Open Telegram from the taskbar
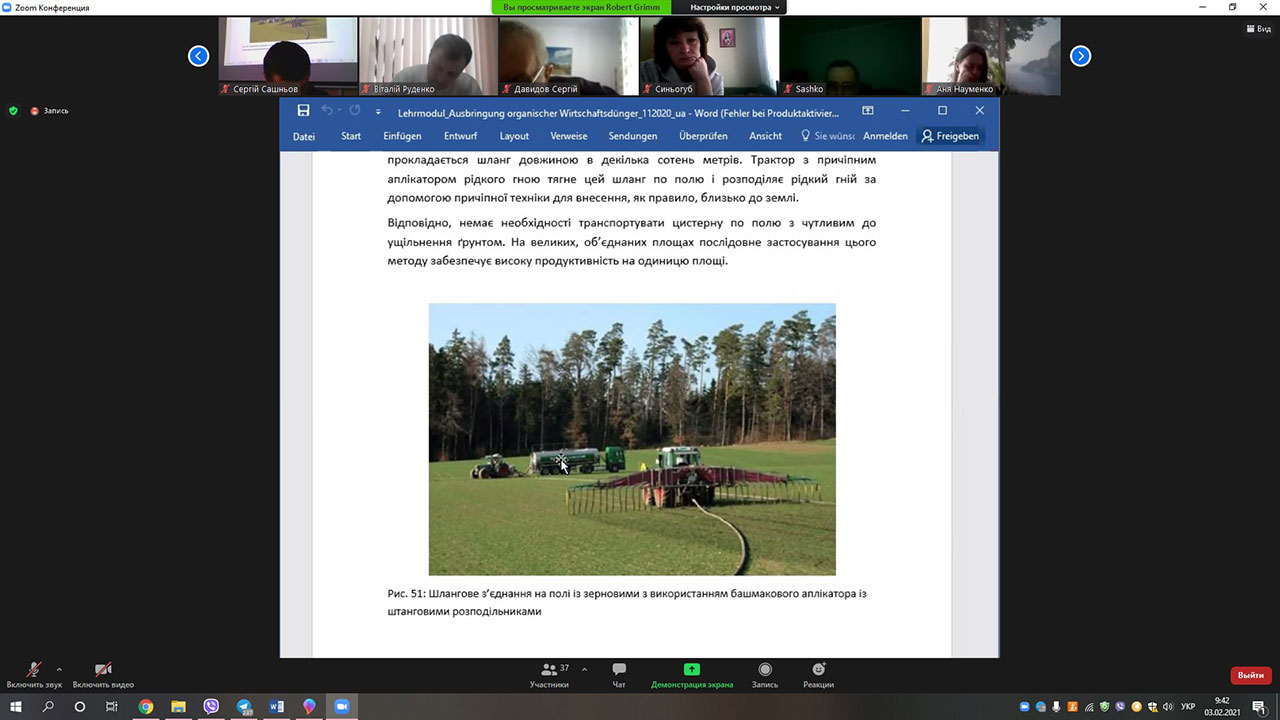1280x720 pixels. pyautogui.click(x=244, y=706)
